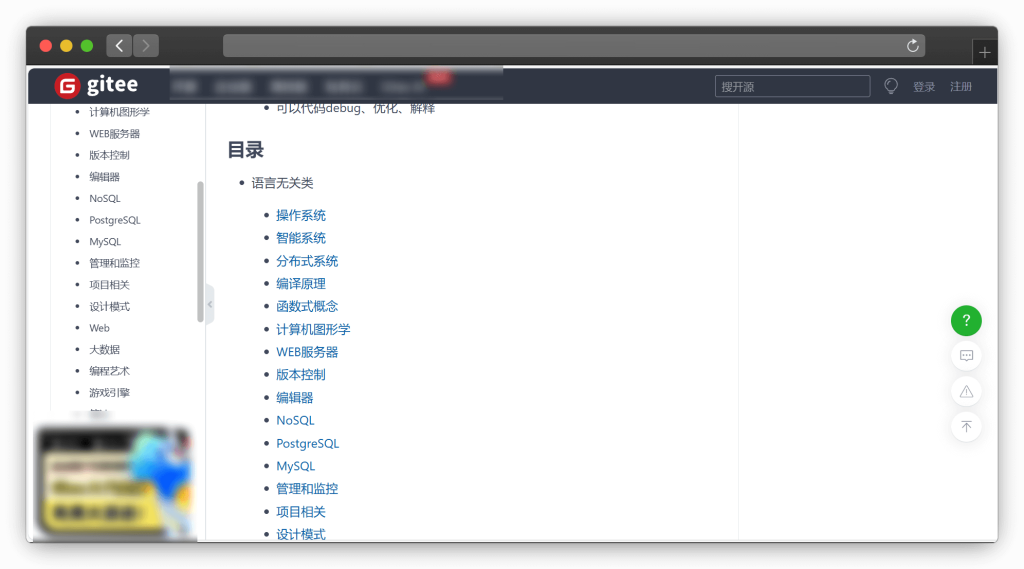Open 管理和监控 link in main contents
The width and height of the screenshot is (1024, 569).
pyautogui.click(x=307, y=489)
